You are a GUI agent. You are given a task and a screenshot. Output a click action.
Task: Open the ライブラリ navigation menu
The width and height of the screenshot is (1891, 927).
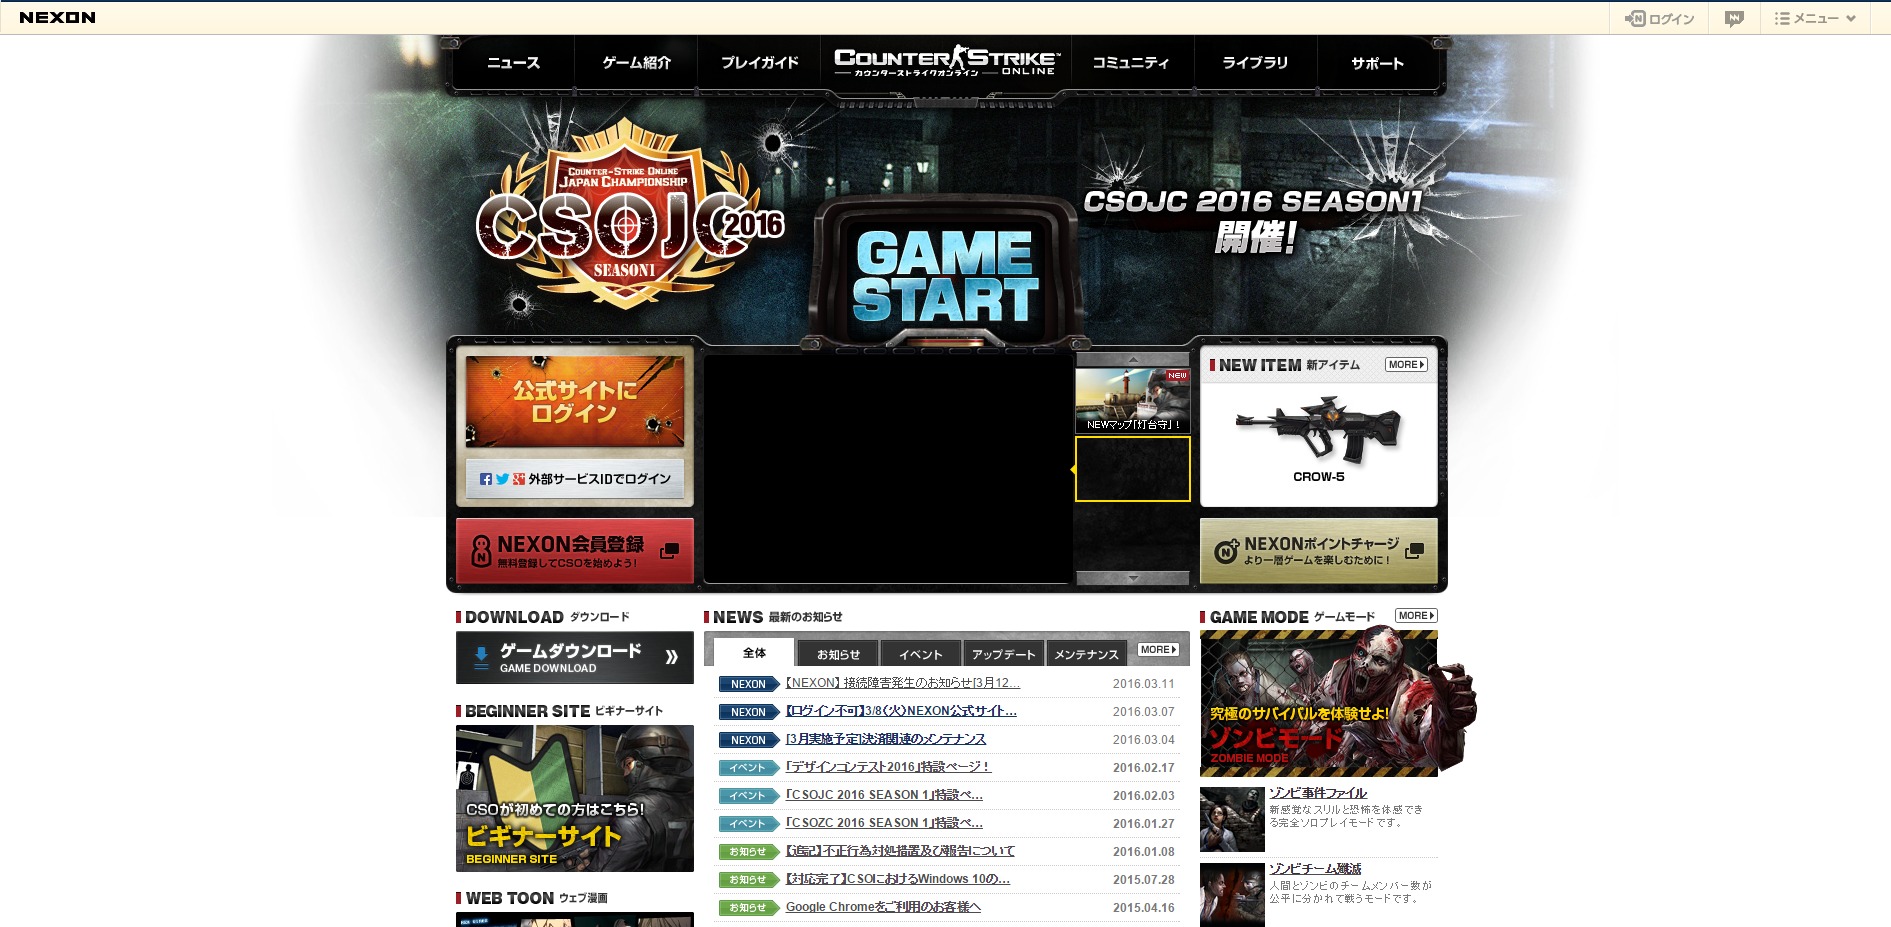click(x=1255, y=63)
